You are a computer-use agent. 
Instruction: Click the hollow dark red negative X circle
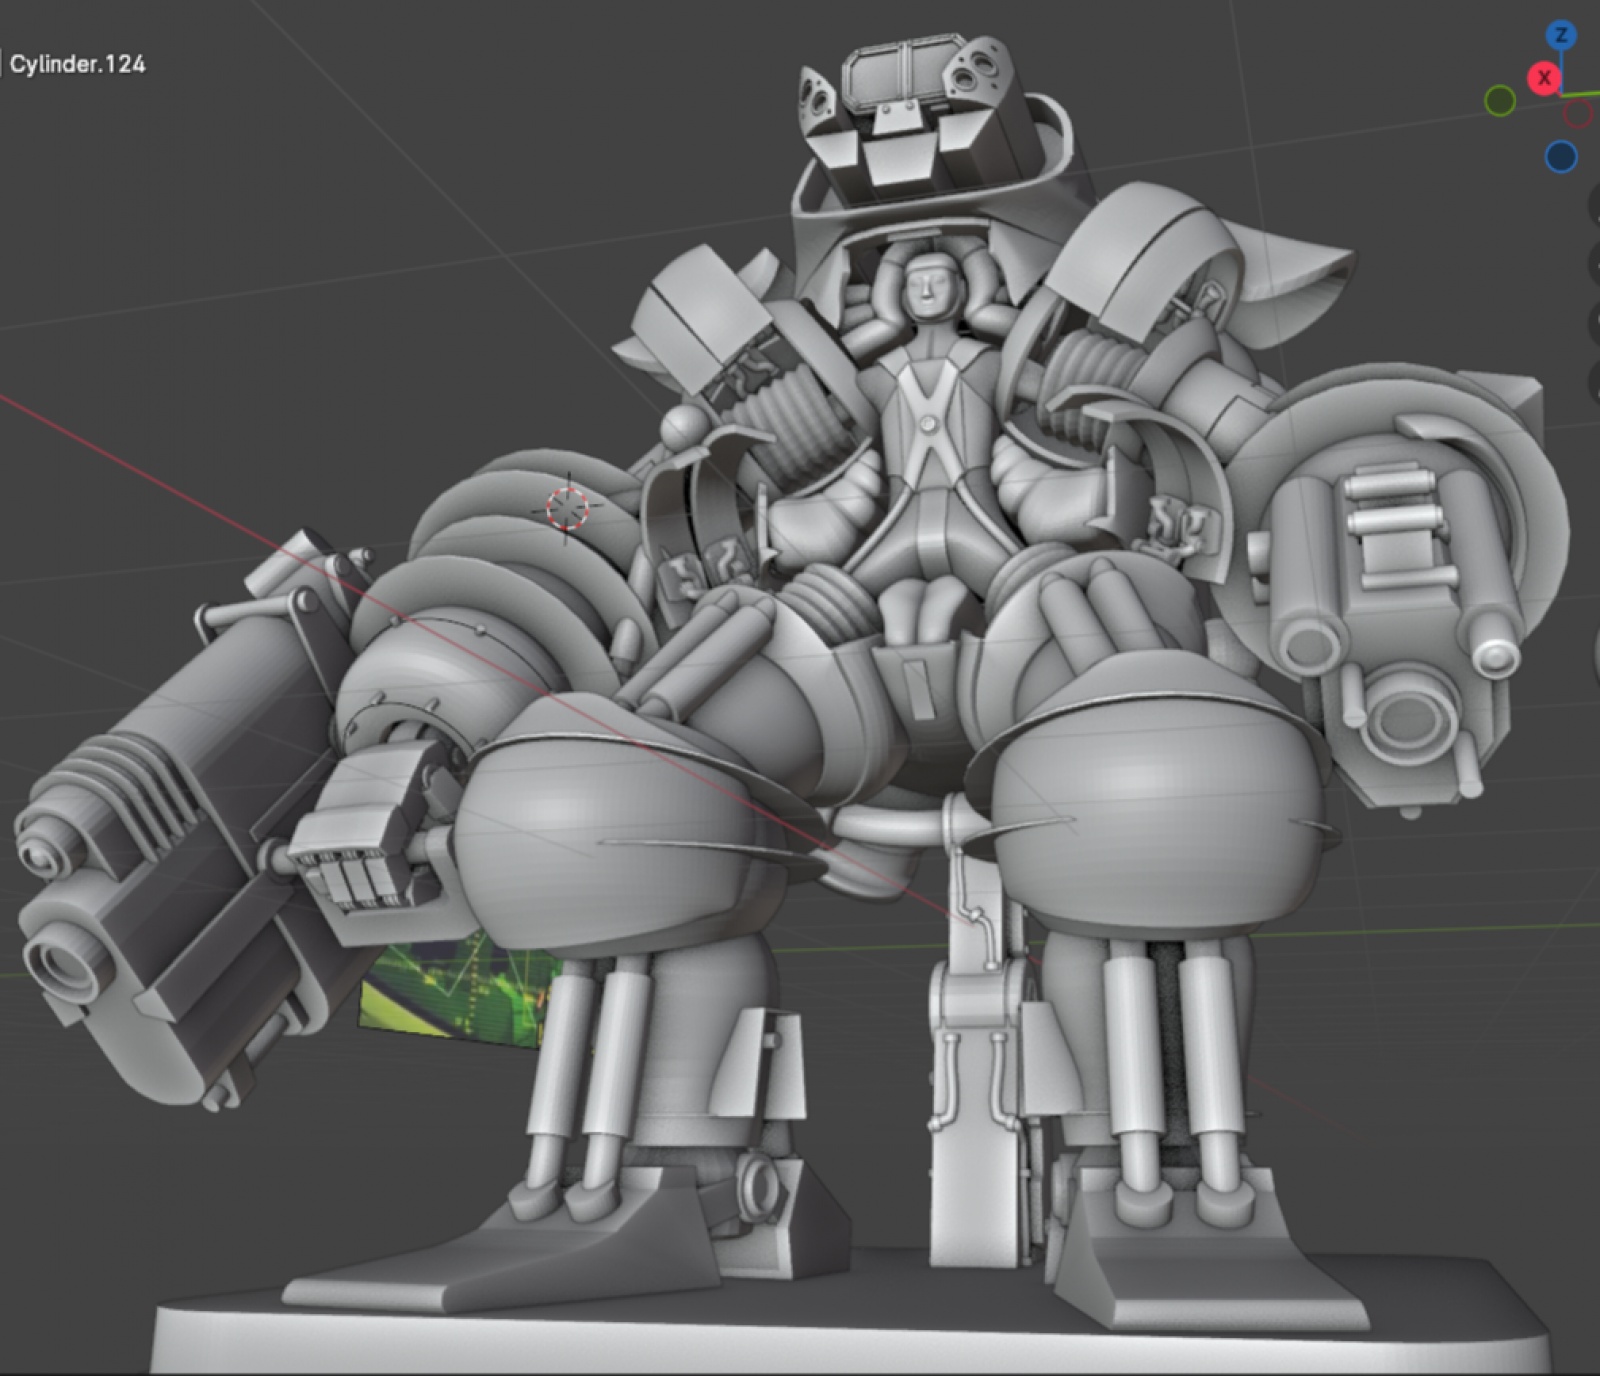click(1578, 113)
